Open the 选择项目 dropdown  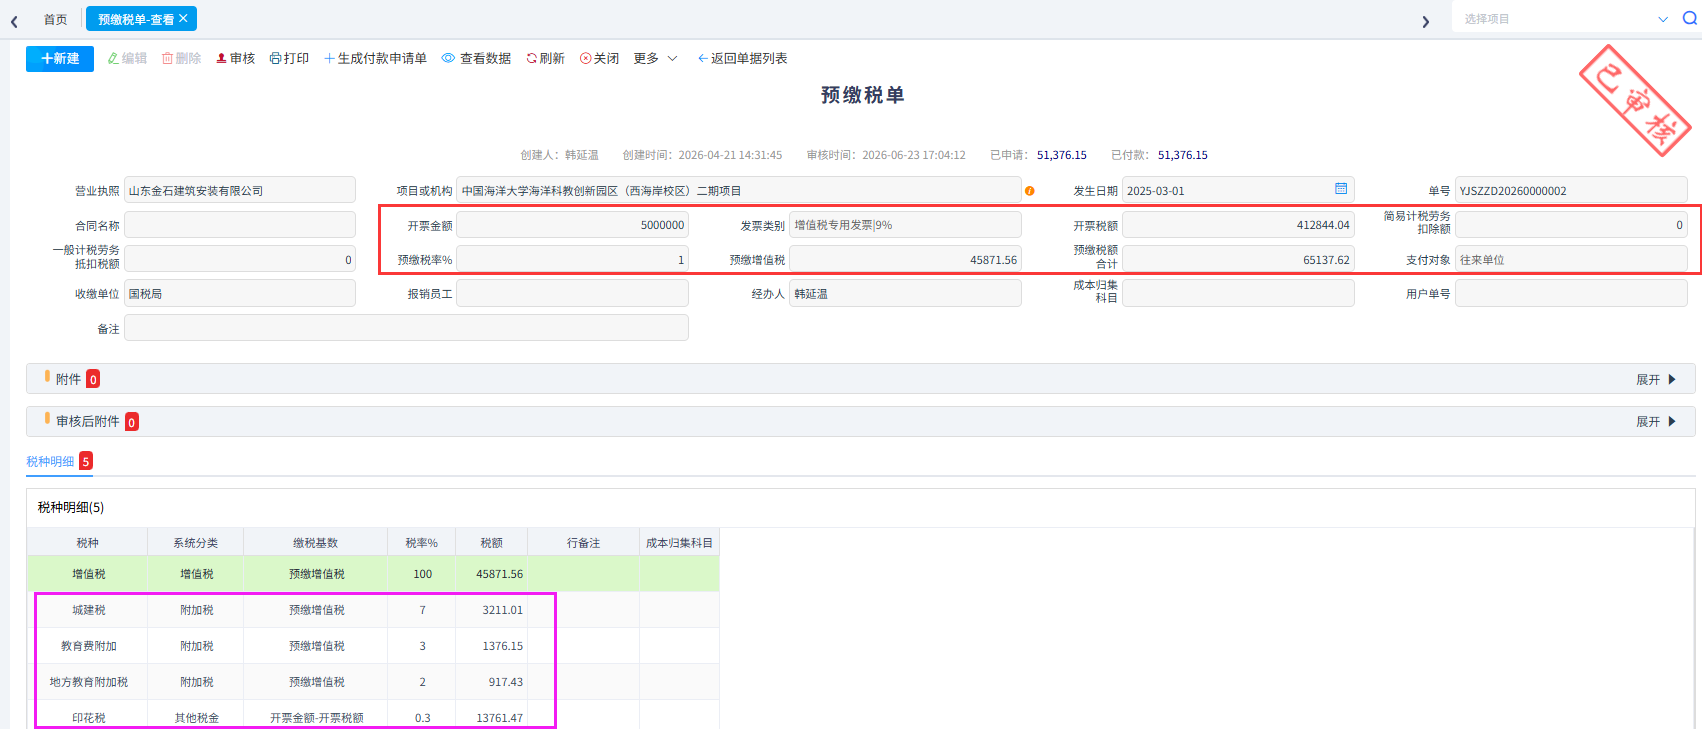(x=1565, y=19)
